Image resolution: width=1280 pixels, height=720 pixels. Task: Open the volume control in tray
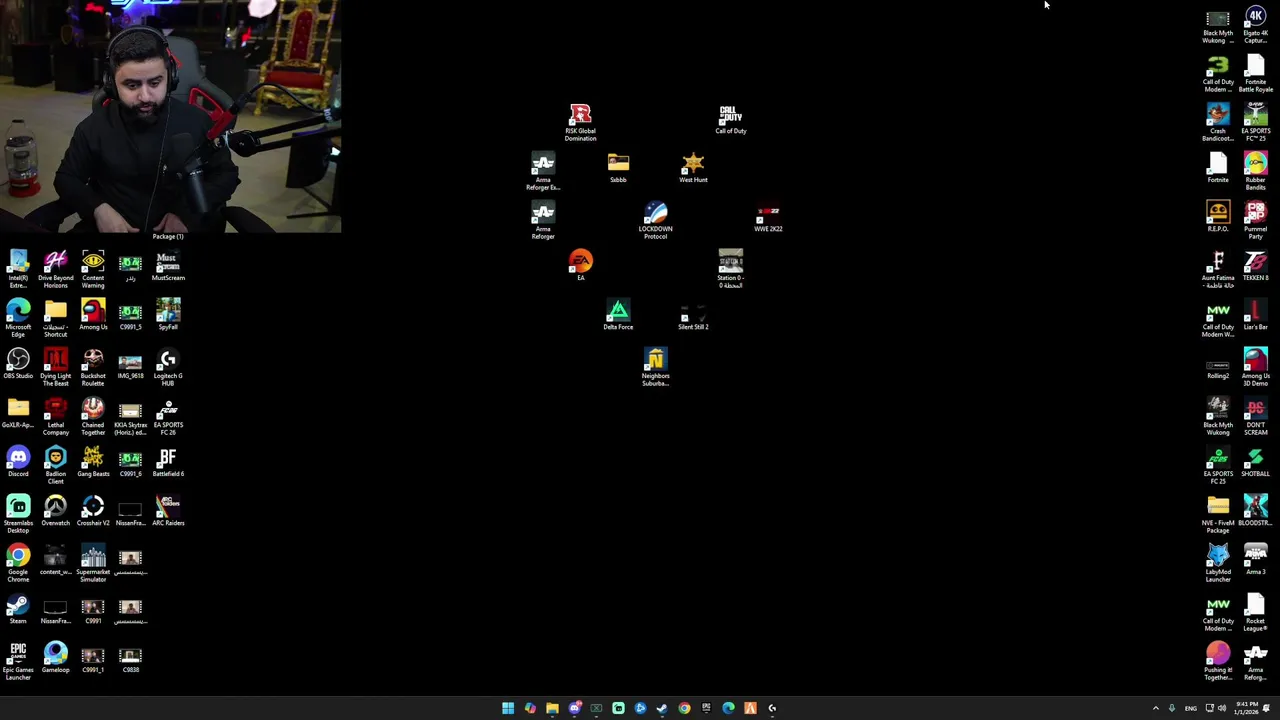(x=1222, y=708)
